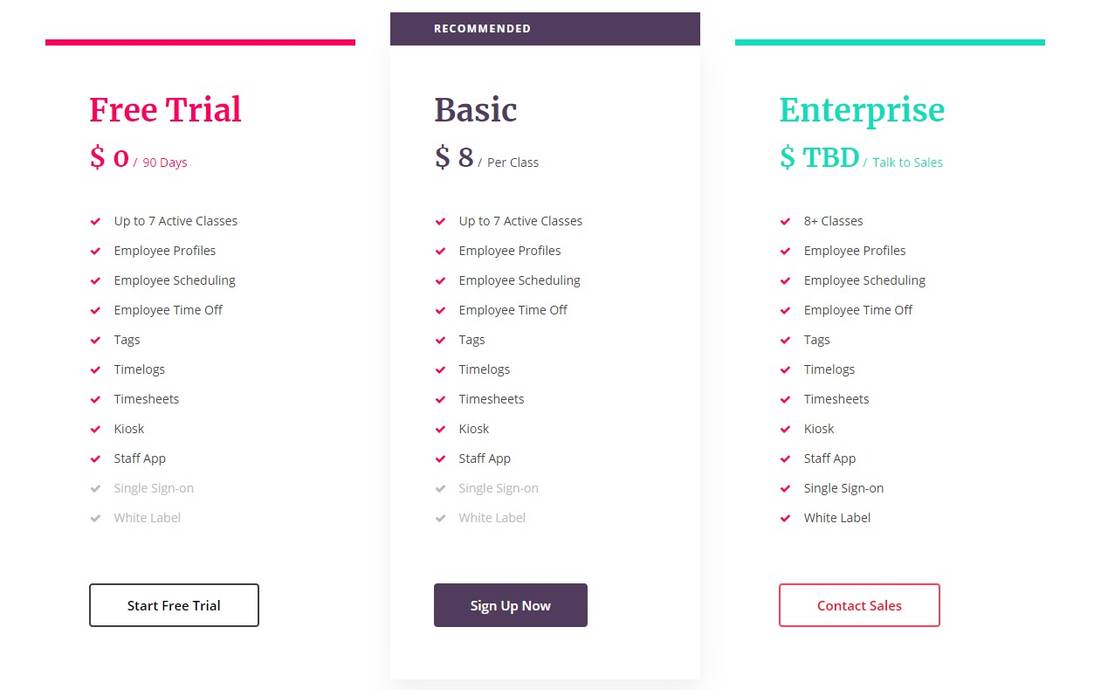Select the checkmark next to Tags under Basic
Viewport: 1108px width, 690px height.
(x=440, y=340)
